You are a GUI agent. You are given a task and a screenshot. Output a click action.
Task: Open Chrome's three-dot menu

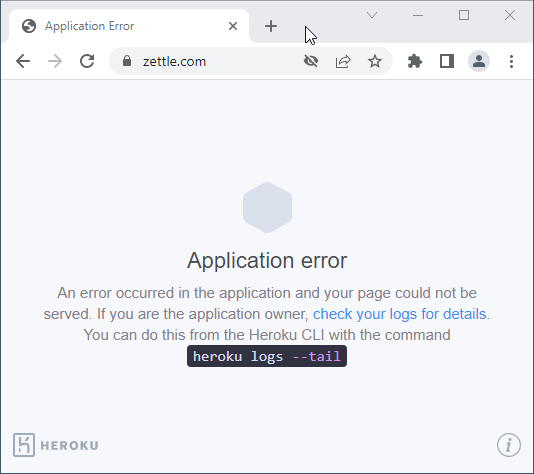point(511,61)
